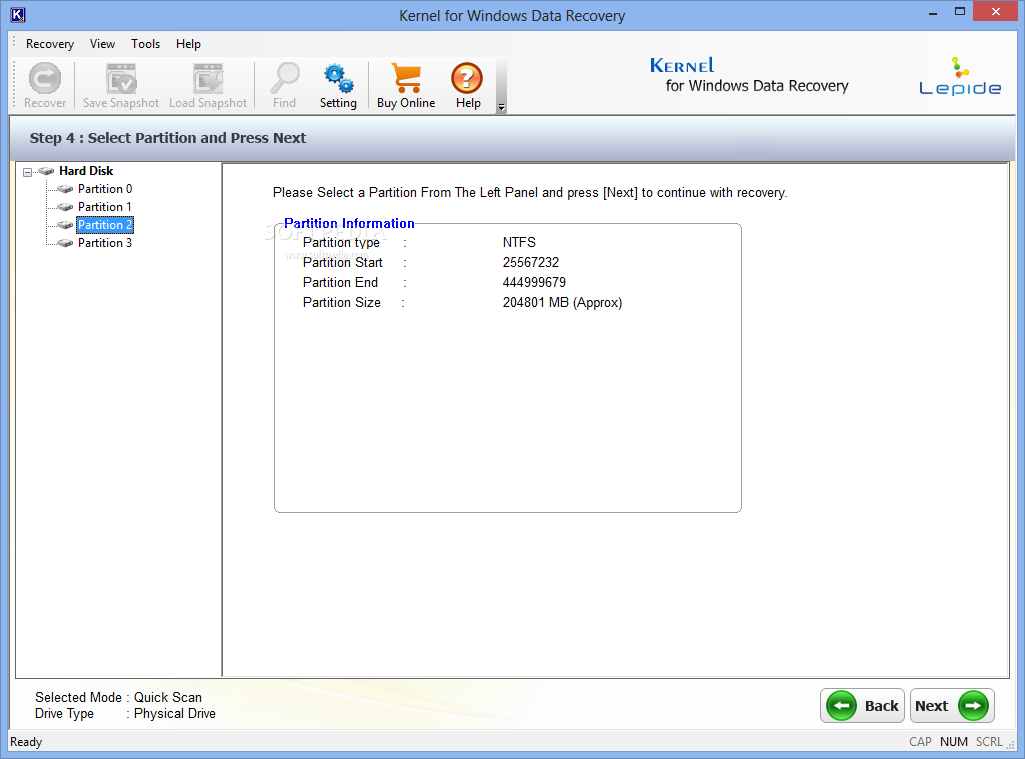Click the toolbar overflow options arrow

501,107
